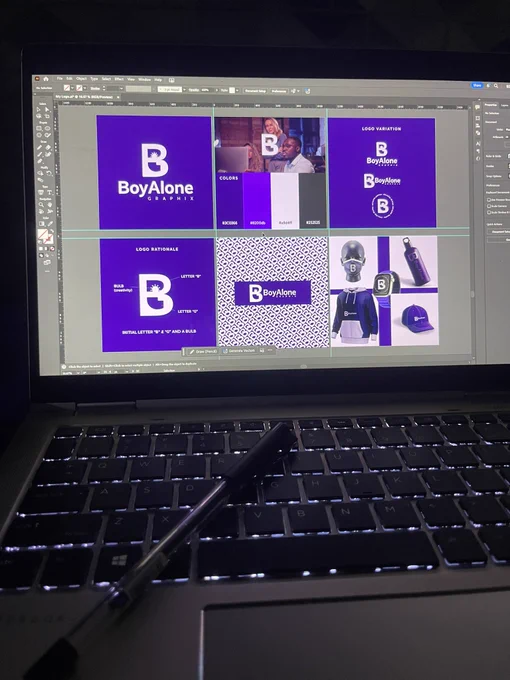Screen dimensions: 510x680
Task: Change screen mode at toolbar bottom
Action: (47, 262)
